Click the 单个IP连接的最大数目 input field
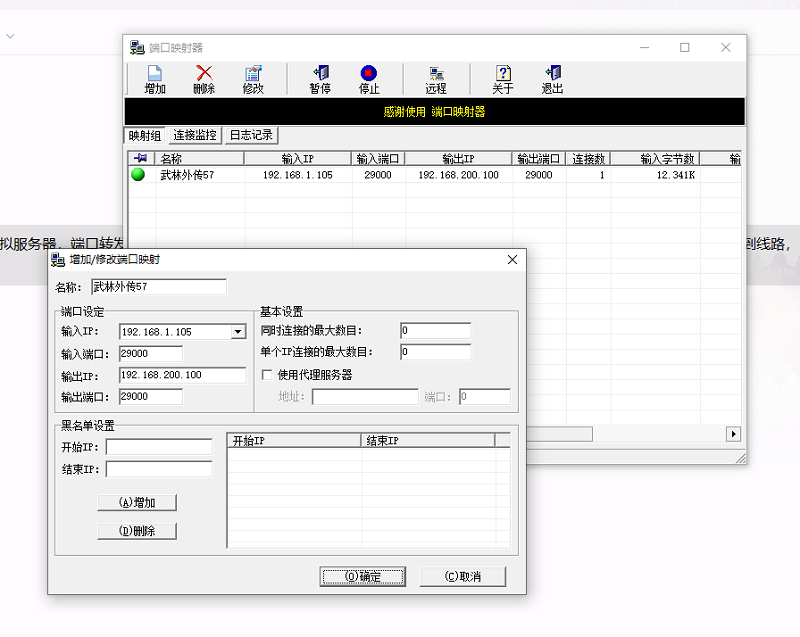 [x=435, y=352]
